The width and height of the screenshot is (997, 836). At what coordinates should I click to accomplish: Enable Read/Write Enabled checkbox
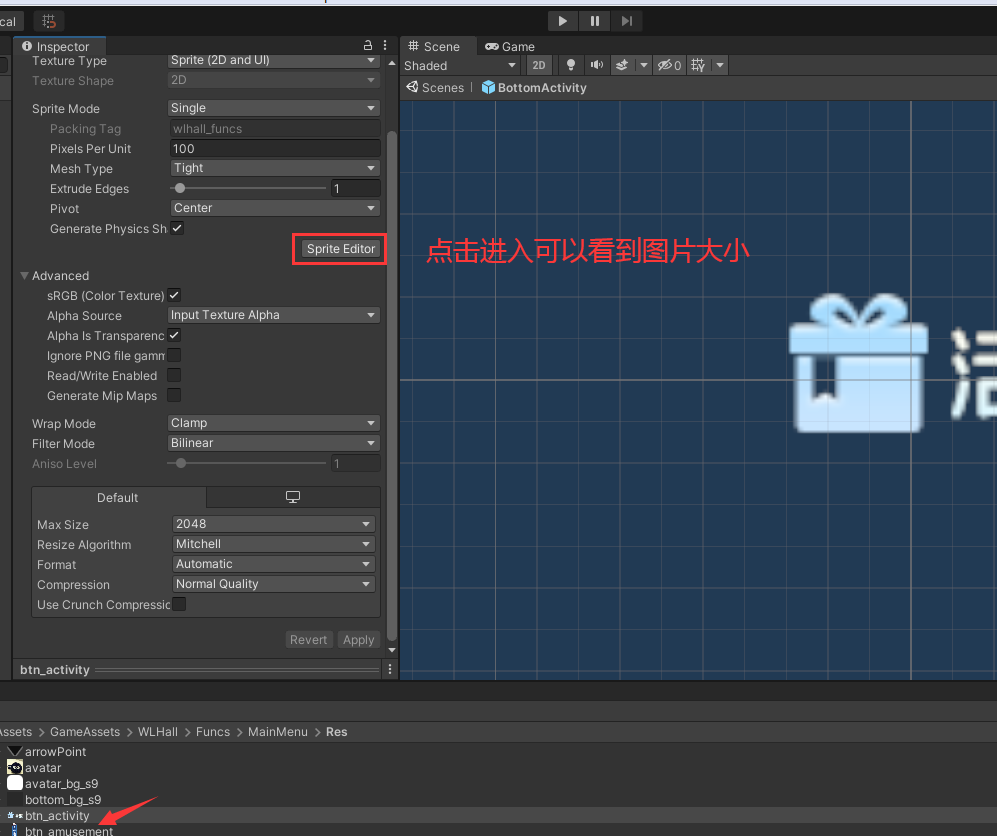[174, 375]
